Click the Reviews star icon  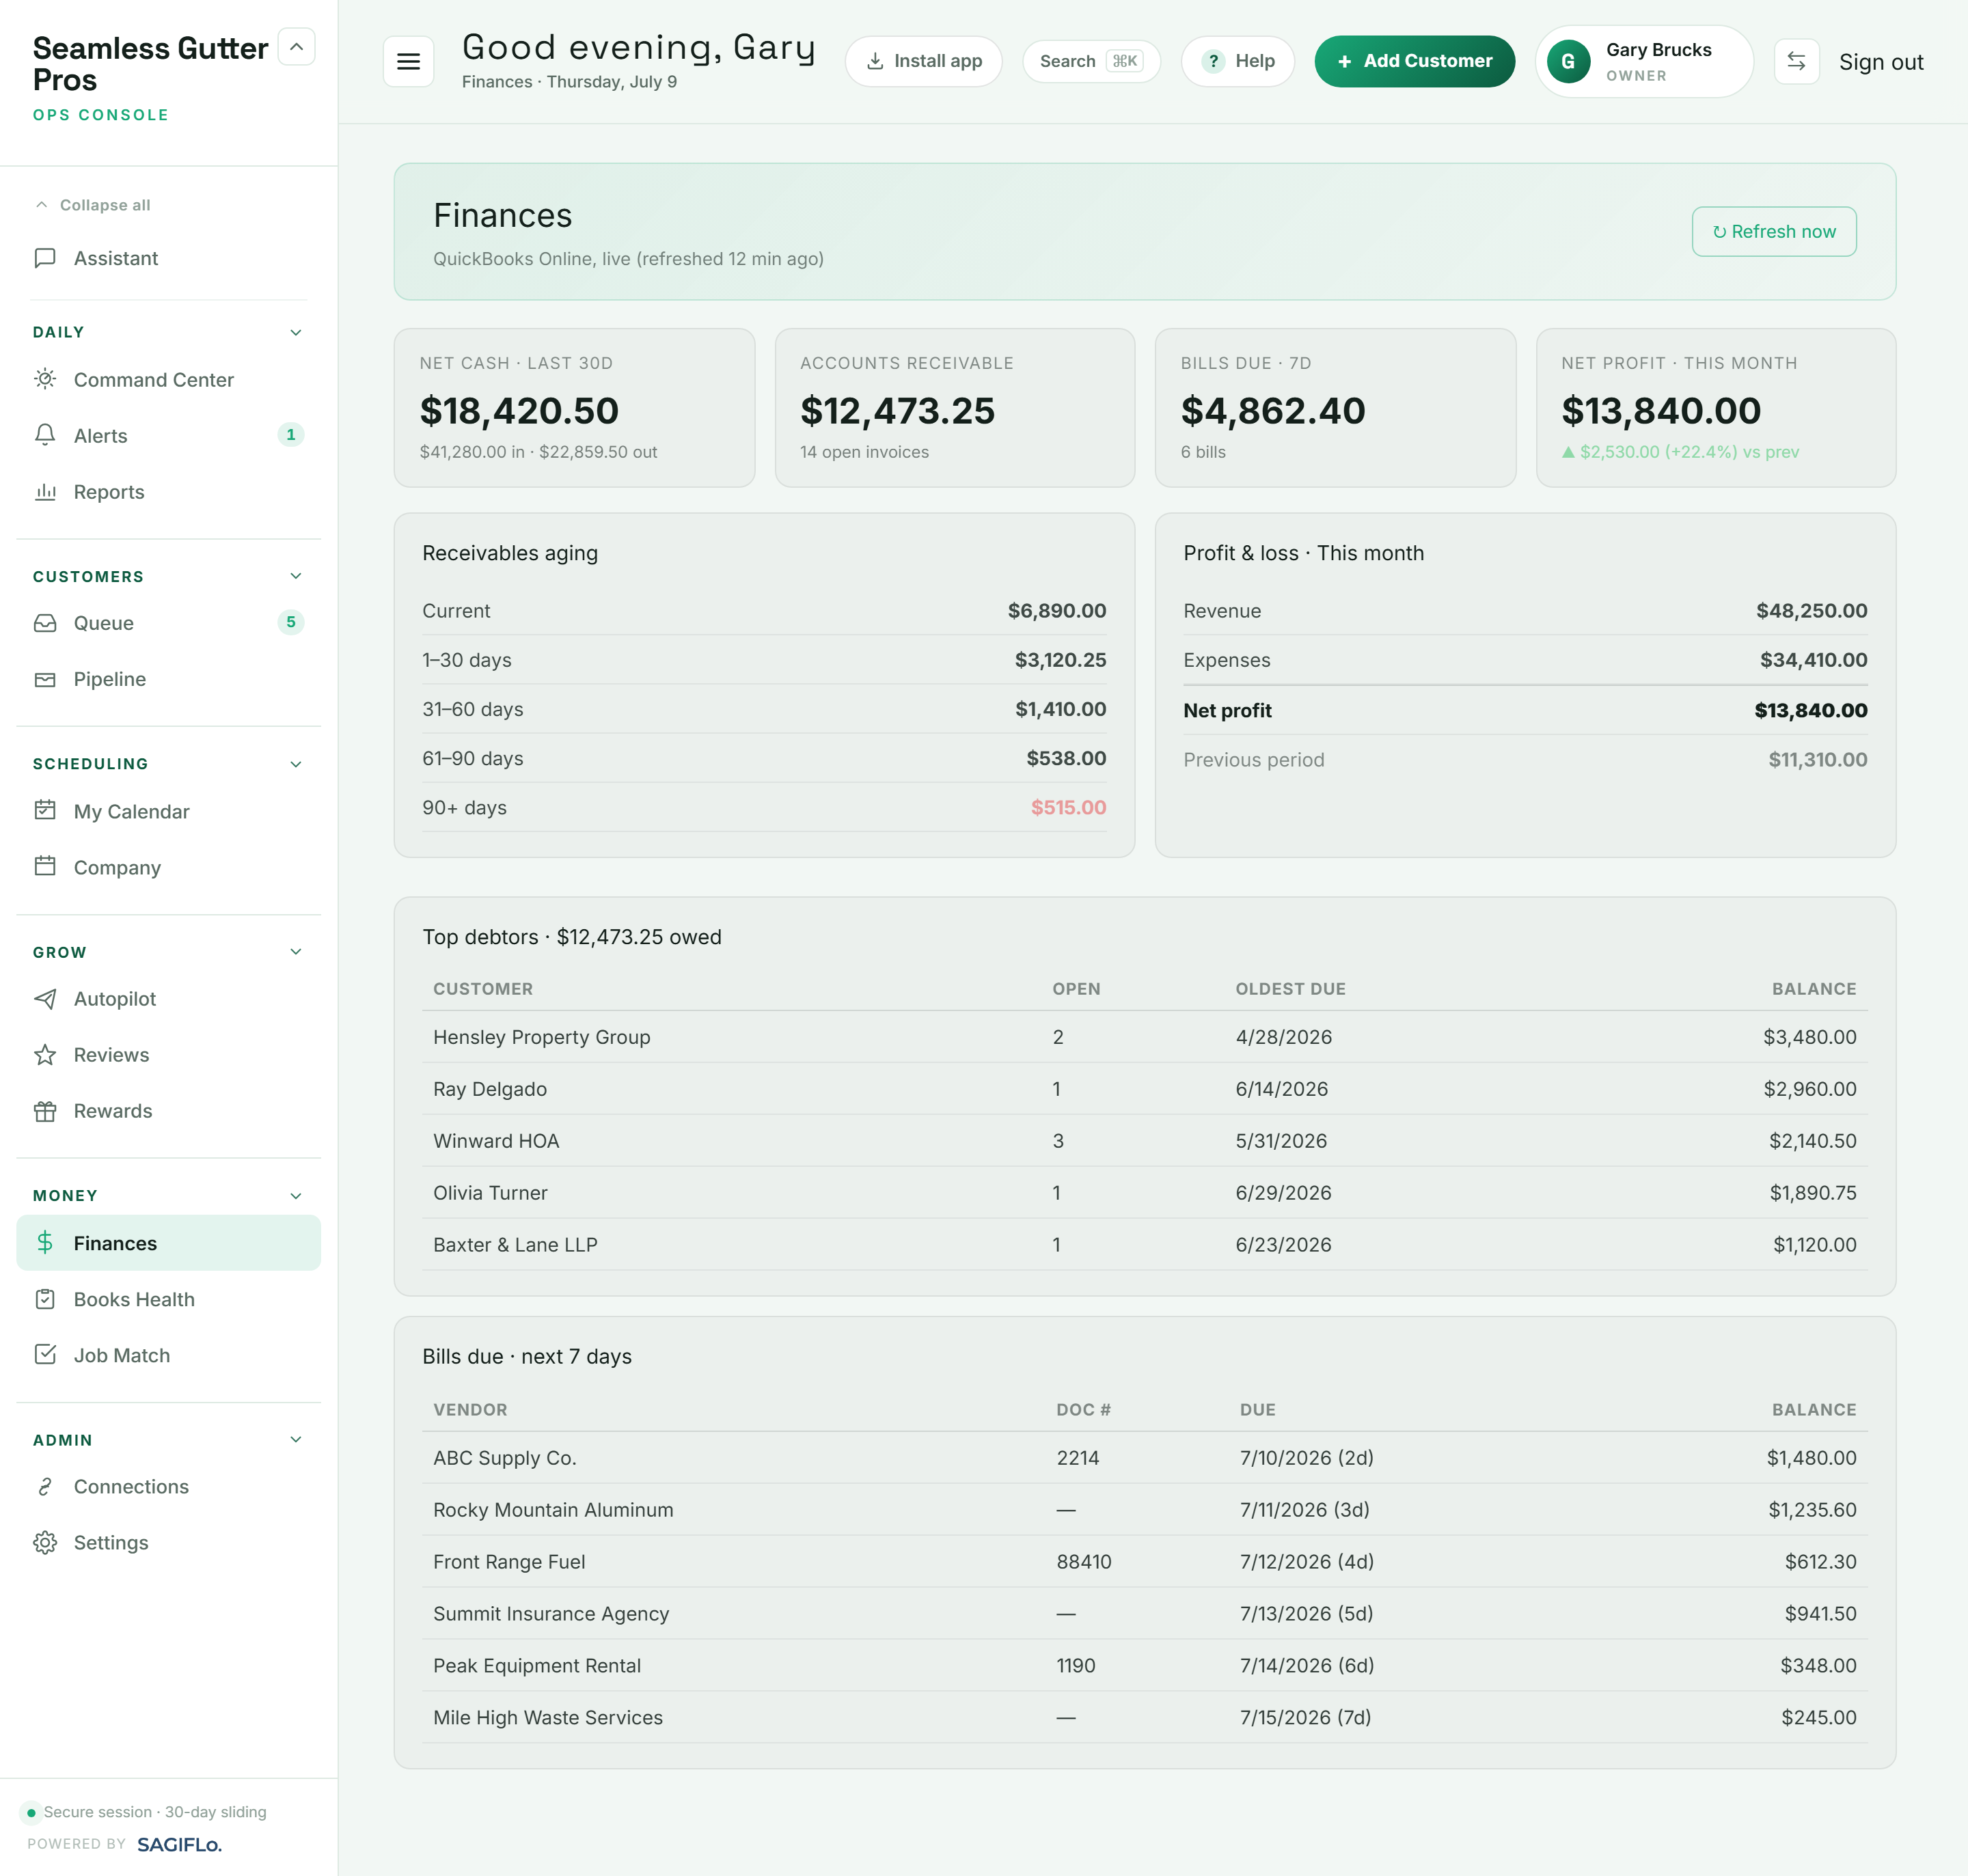(x=45, y=1054)
